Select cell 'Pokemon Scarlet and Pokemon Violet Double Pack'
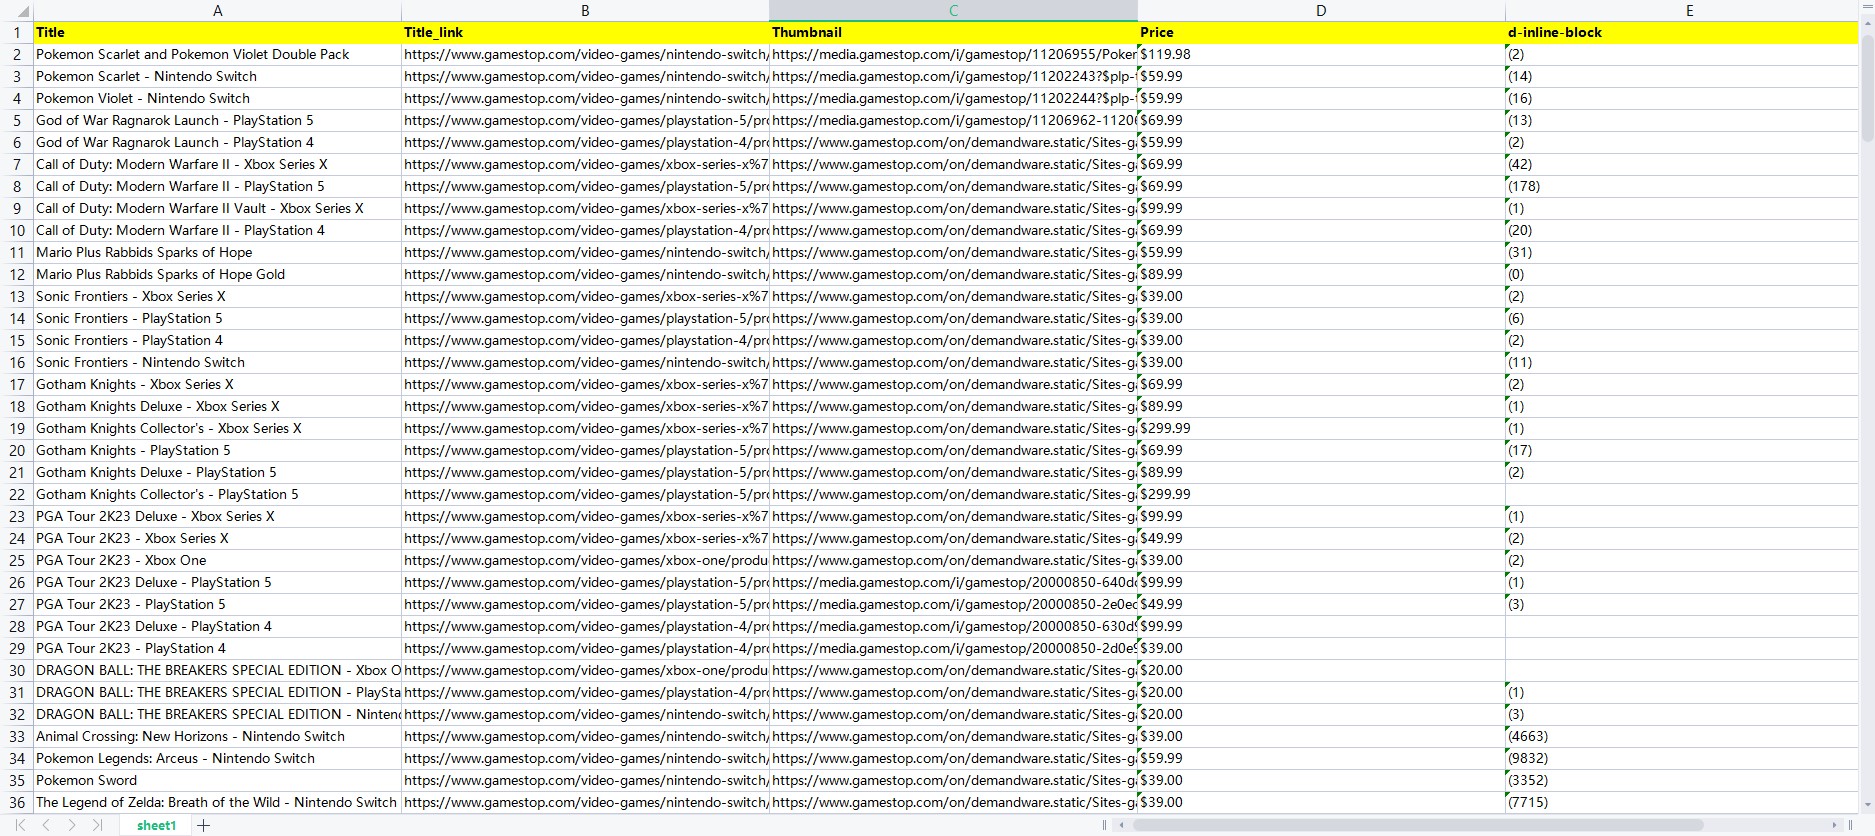 [218, 54]
